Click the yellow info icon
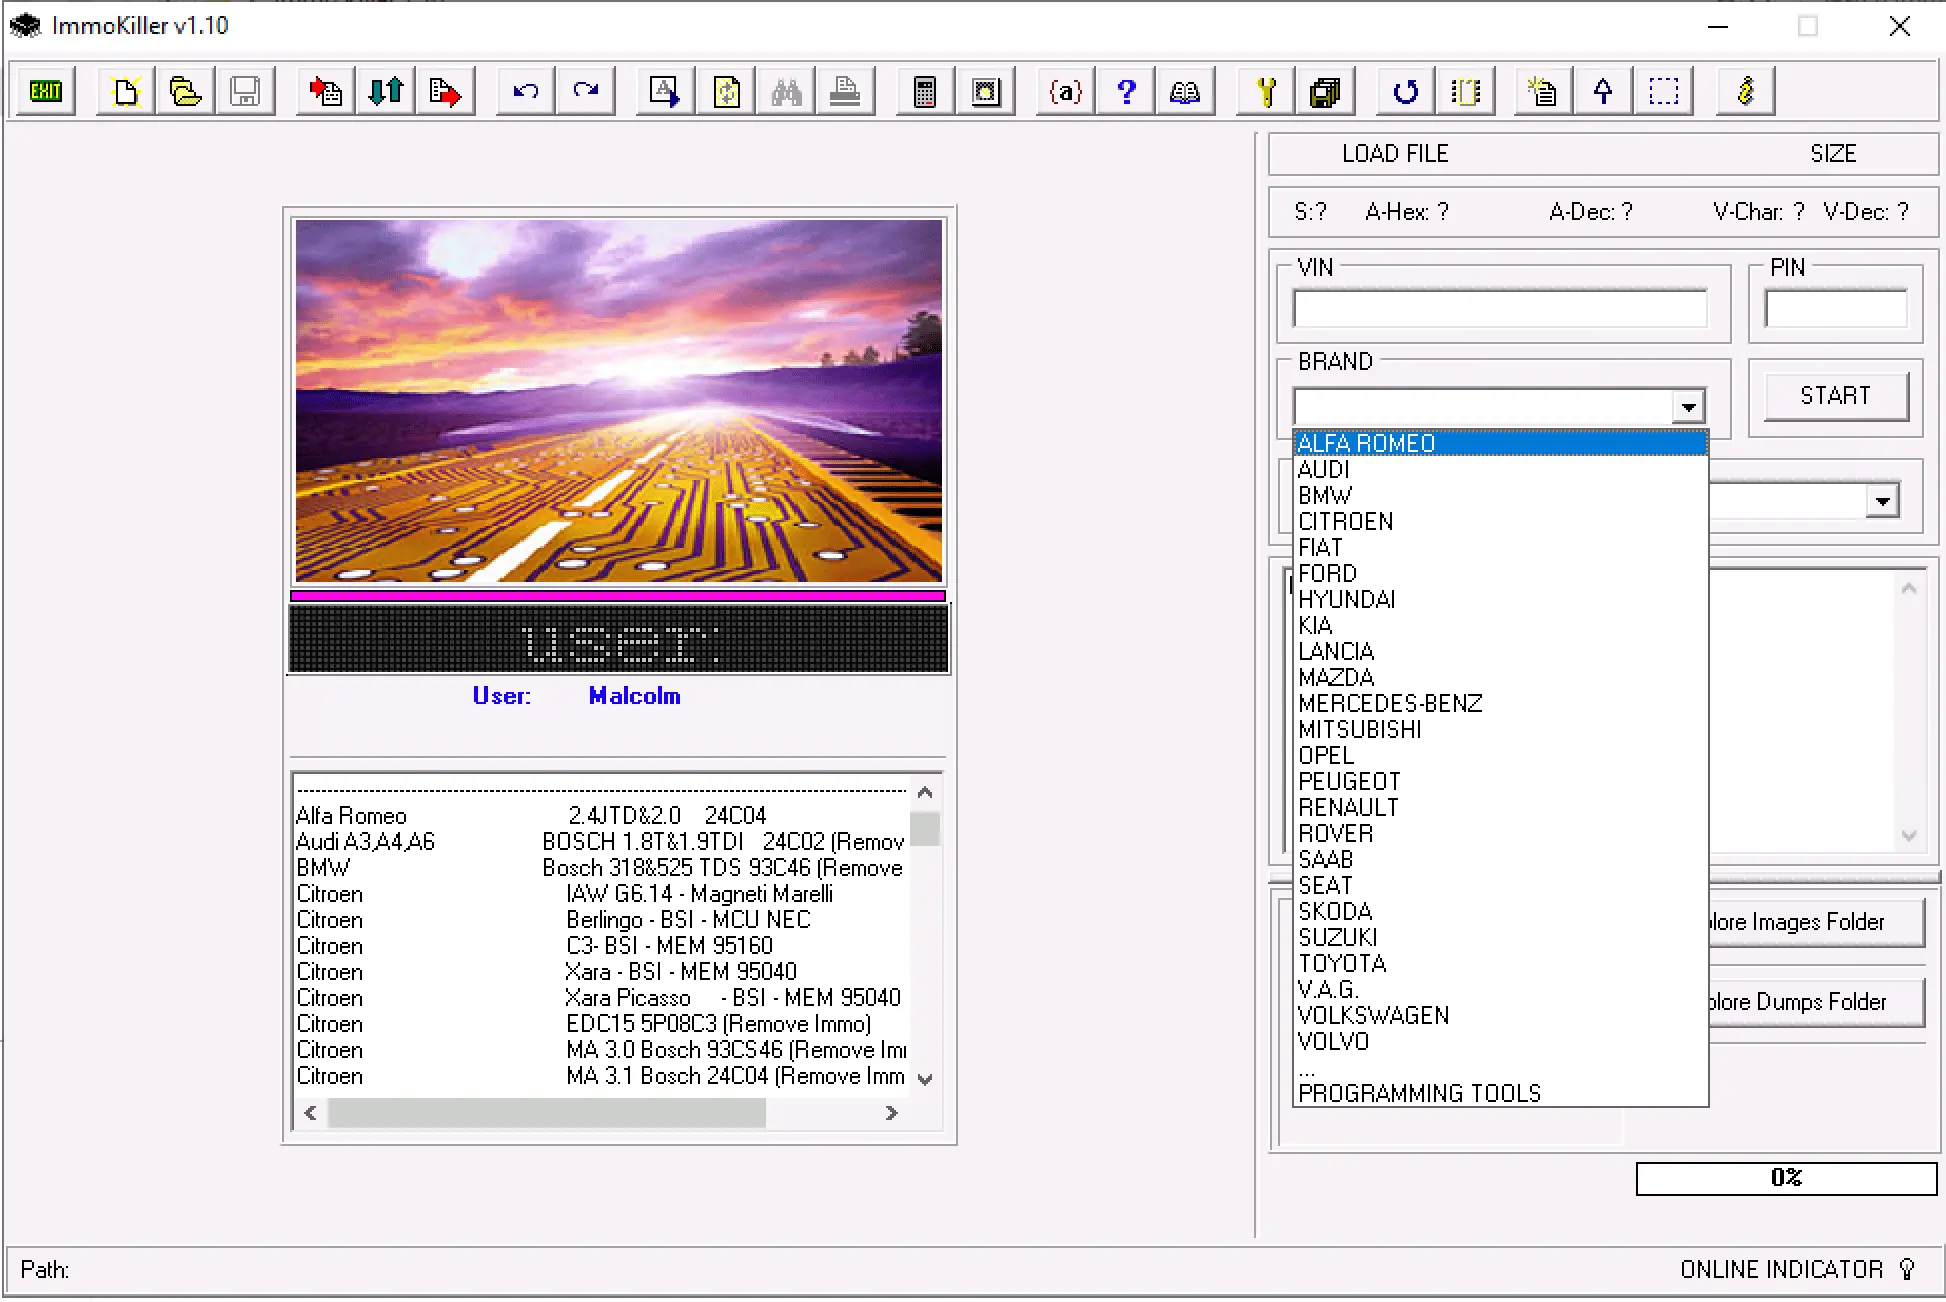The width and height of the screenshot is (1946, 1302). click(1745, 92)
